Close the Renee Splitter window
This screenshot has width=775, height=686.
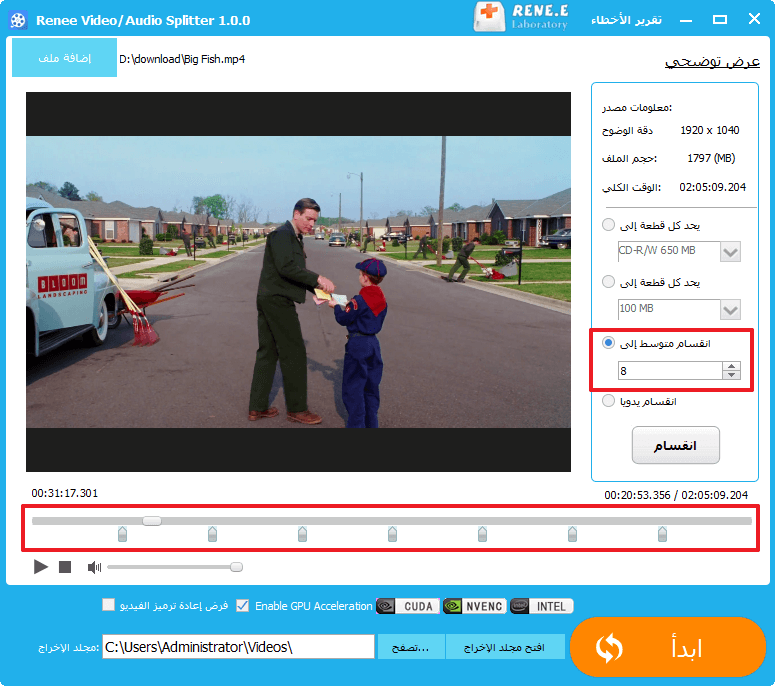point(754,19)
